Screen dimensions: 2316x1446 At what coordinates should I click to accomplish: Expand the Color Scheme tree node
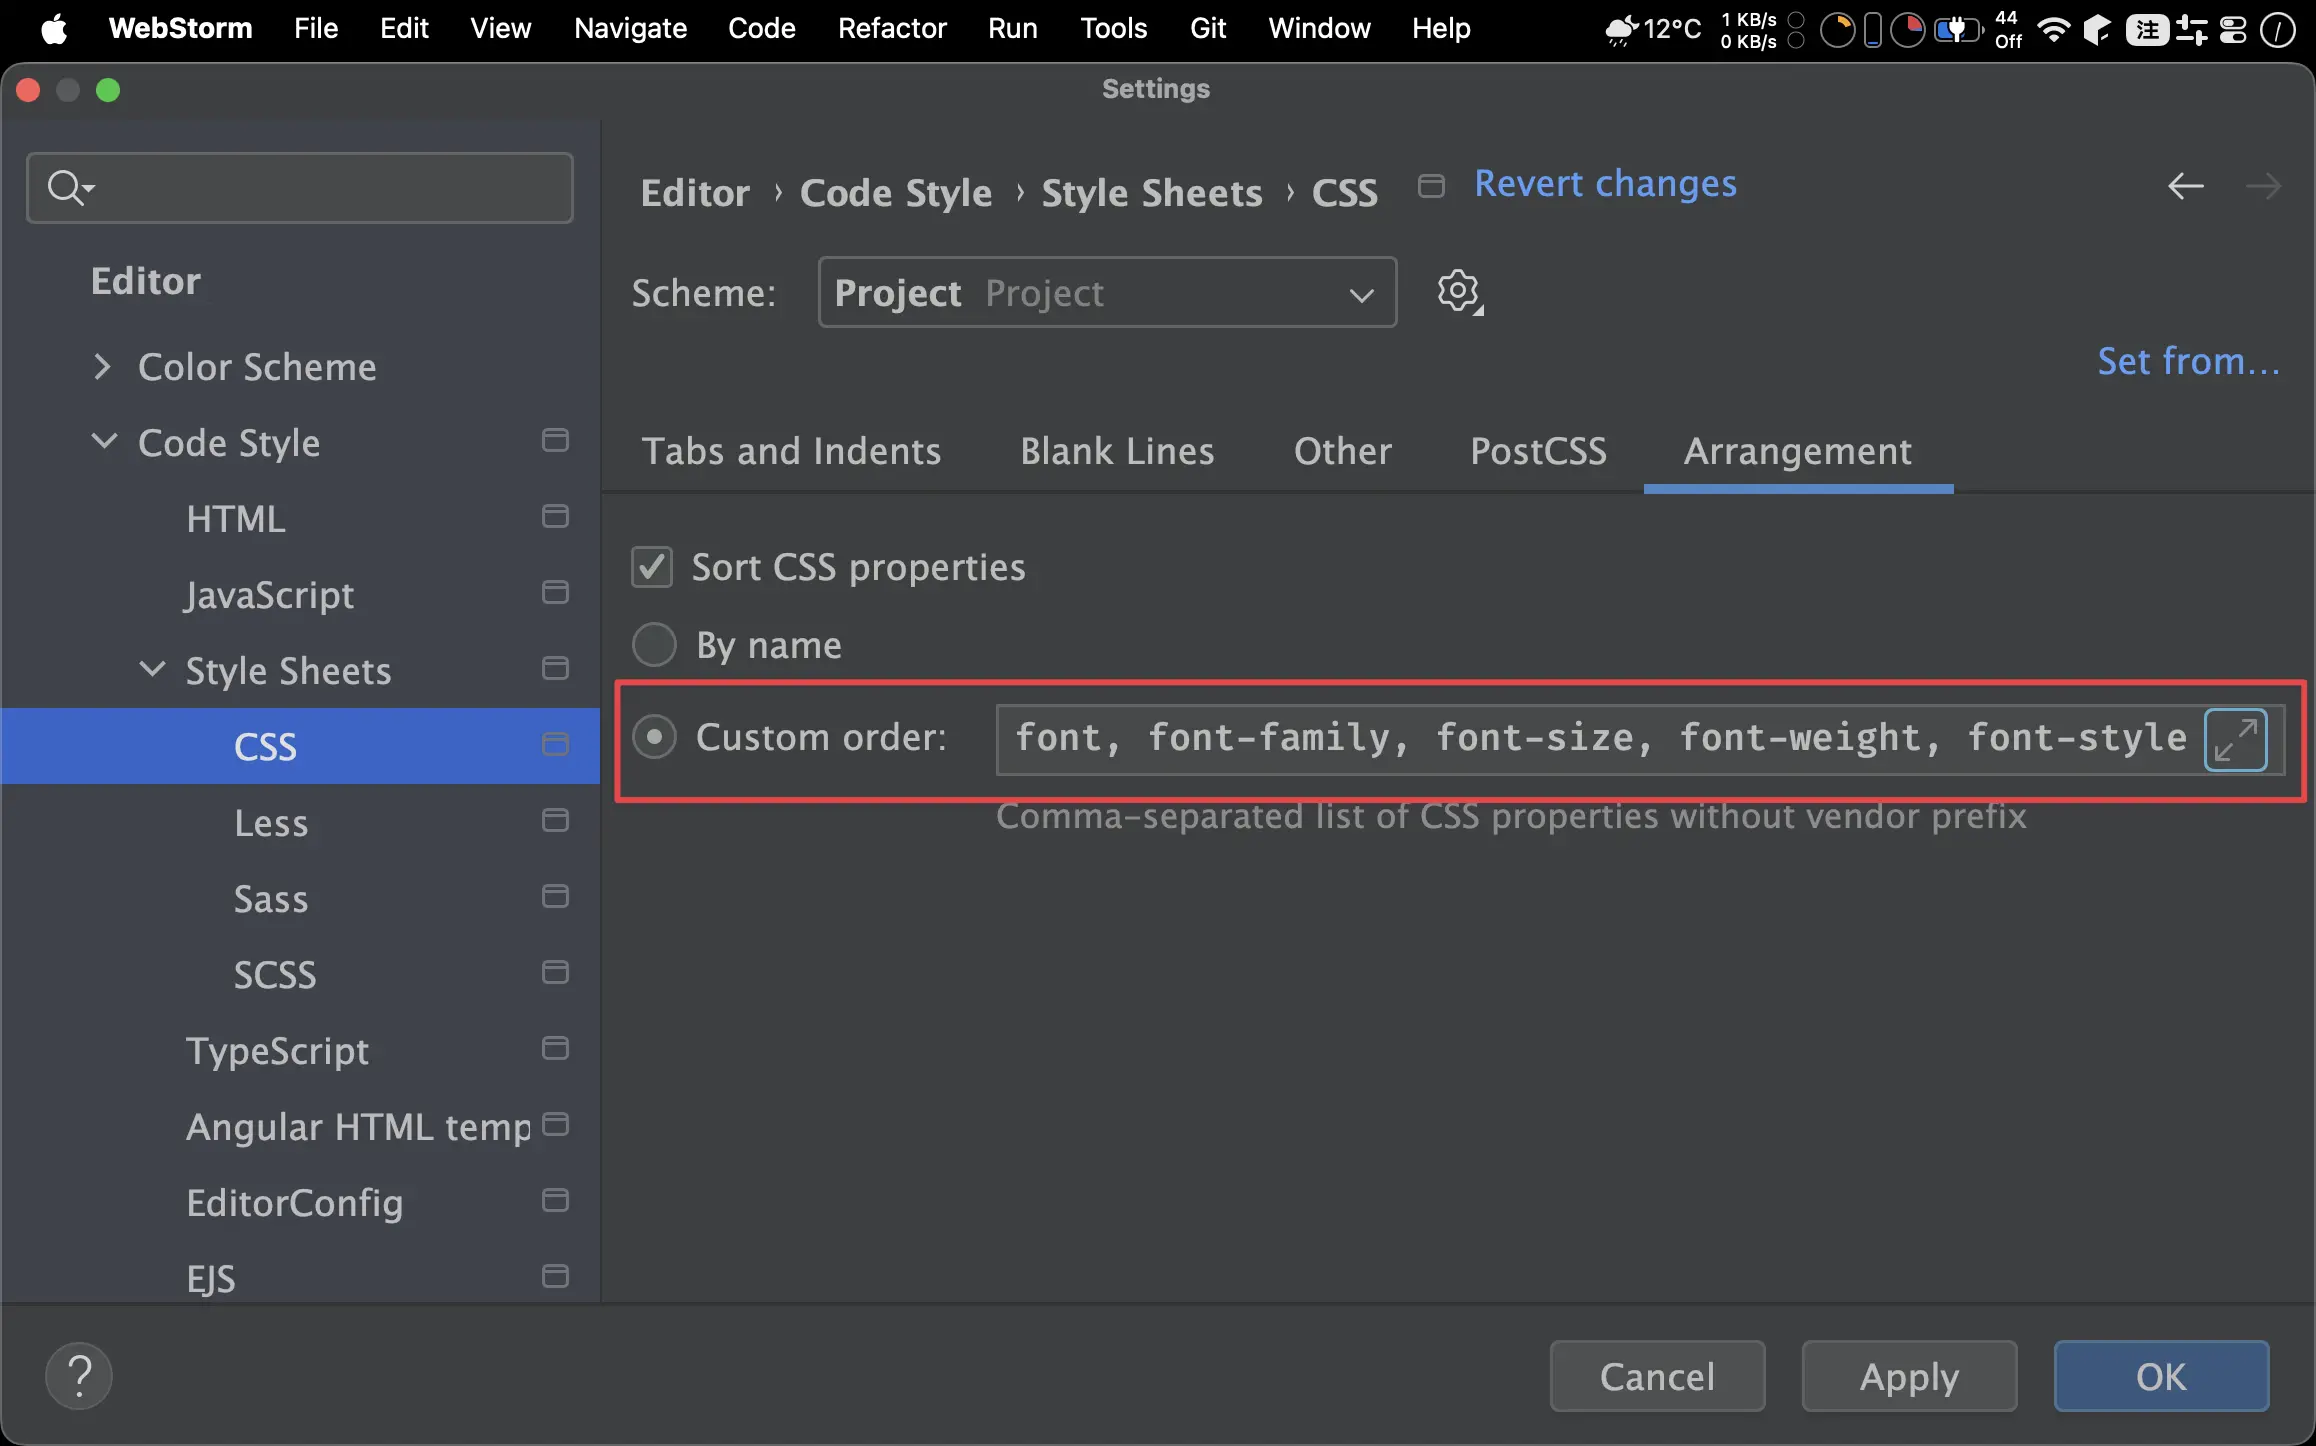pyautogui.click(x=102, y=367)
